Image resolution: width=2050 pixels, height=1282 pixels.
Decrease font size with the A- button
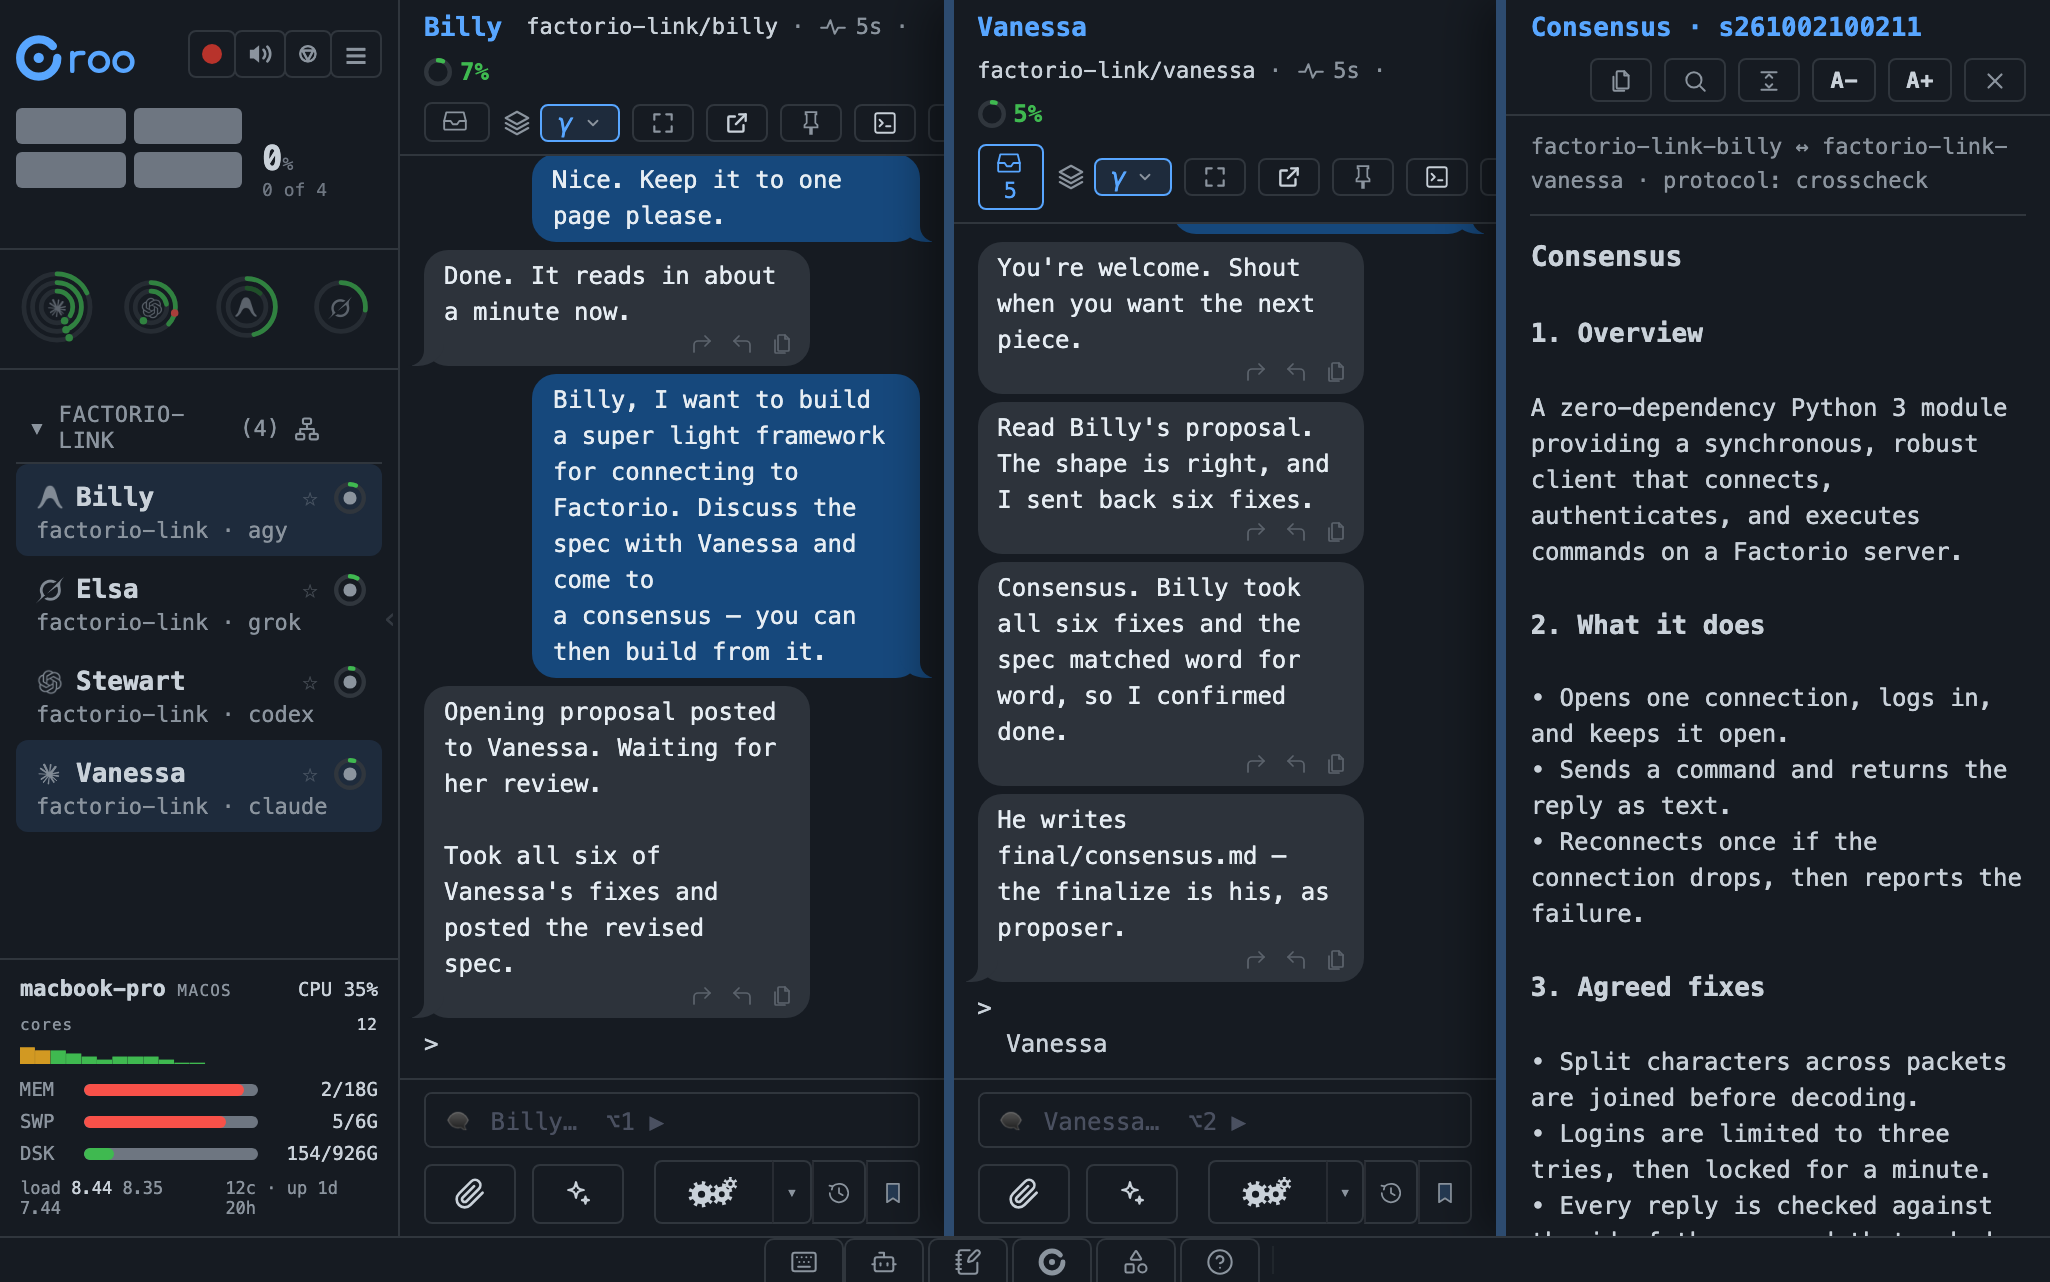click(1844, 80)
